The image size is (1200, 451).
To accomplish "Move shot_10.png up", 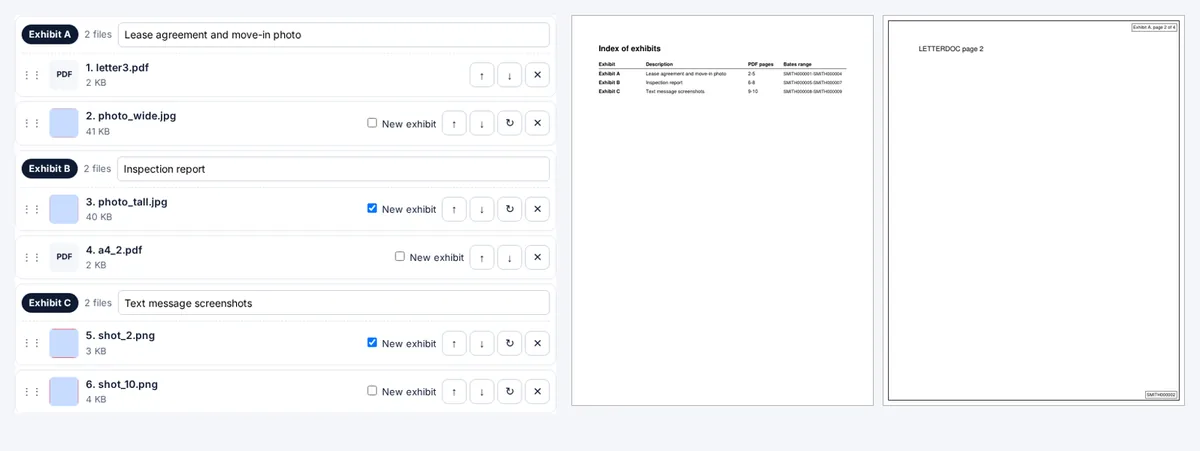I will 454,391.
